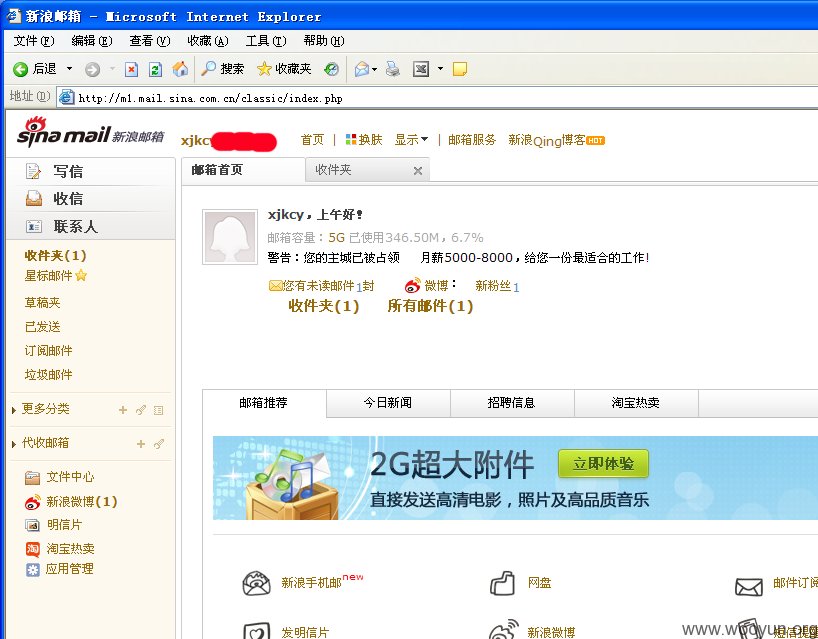Close the 收件夹 tab

[x=417, y=171]
